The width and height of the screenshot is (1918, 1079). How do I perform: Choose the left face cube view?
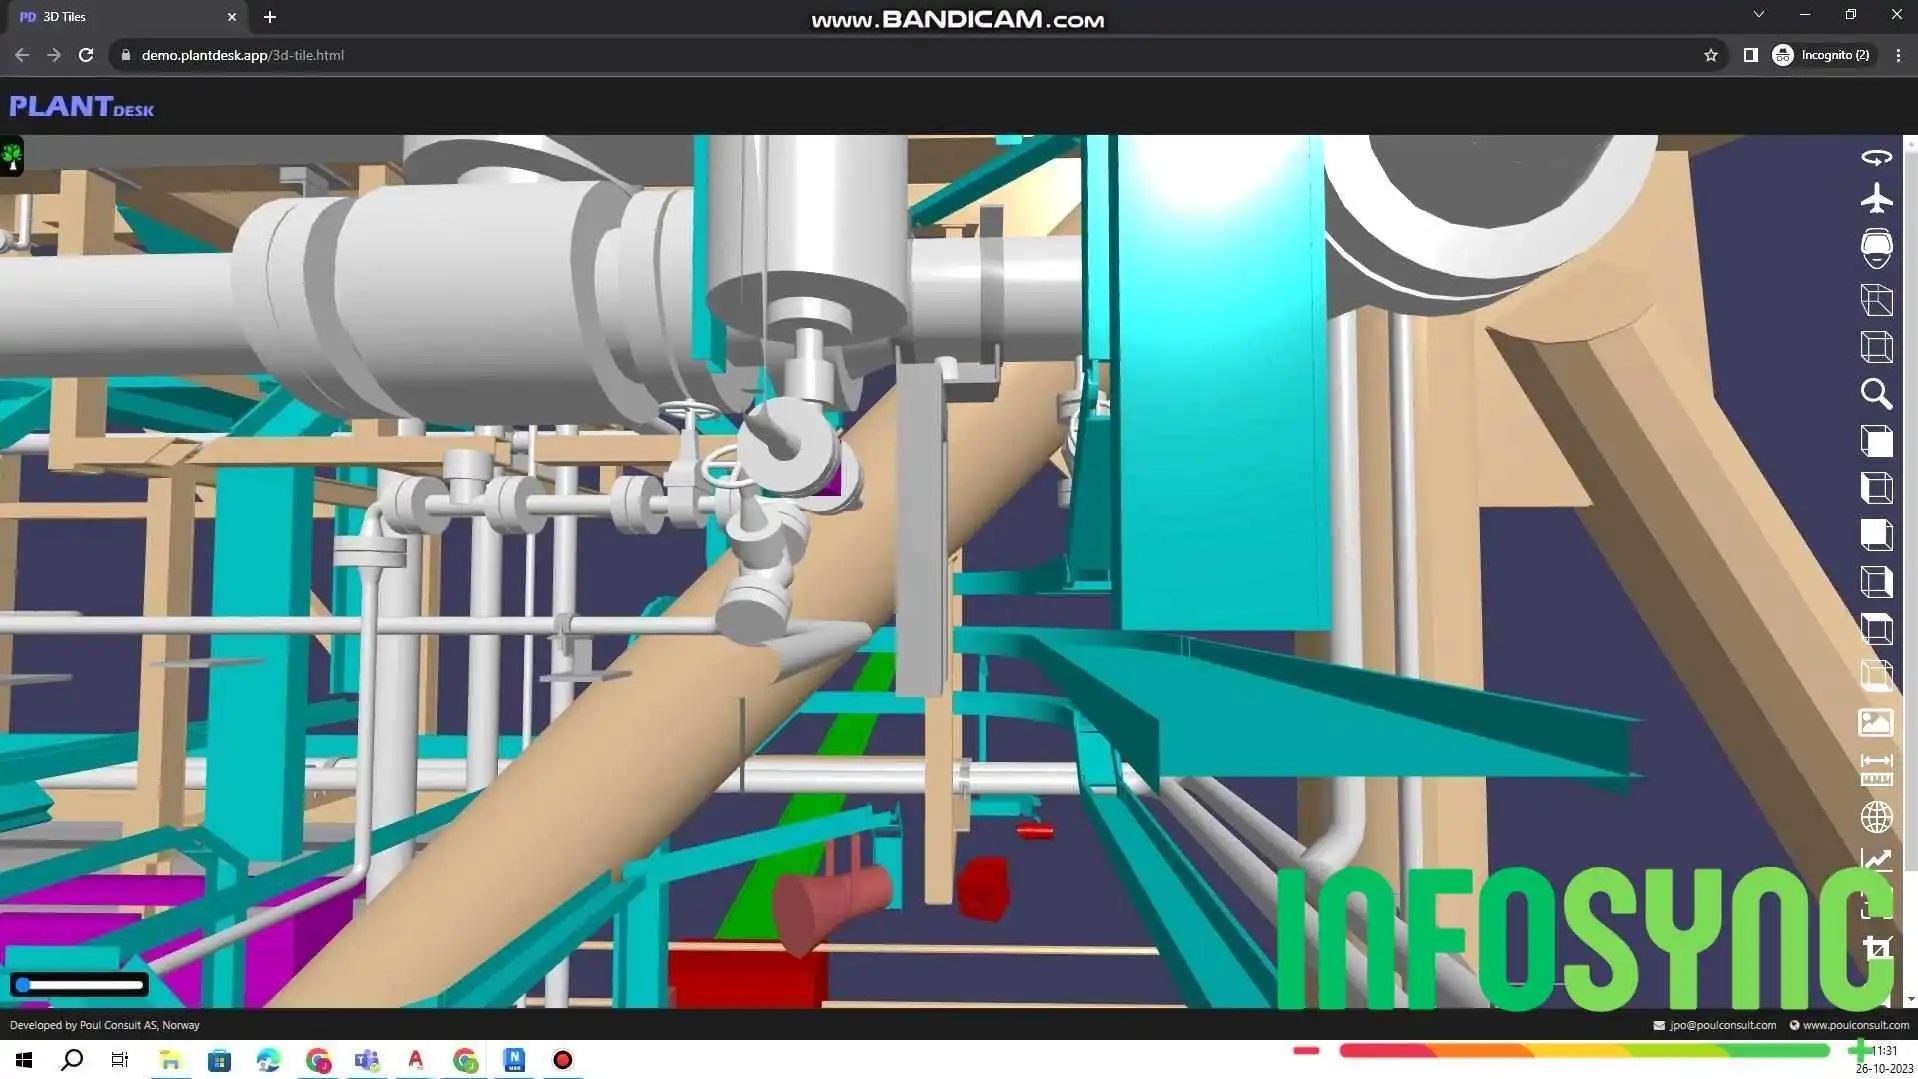[x=1876, y=488]
